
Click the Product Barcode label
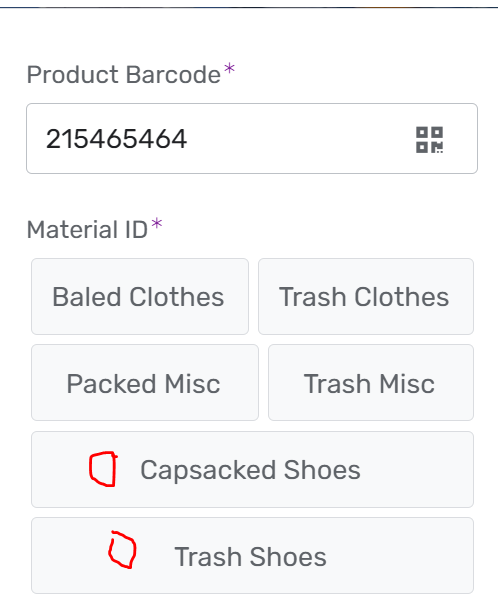(124, 74)
